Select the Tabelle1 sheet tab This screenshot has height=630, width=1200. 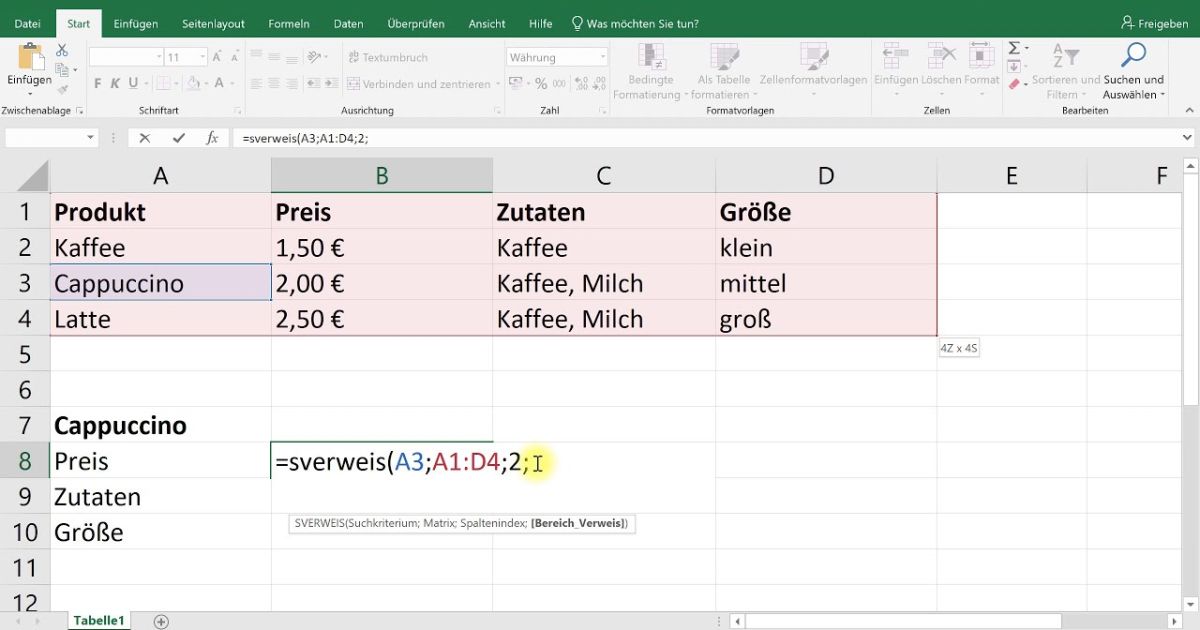pyautogui.click(x=97, y=620)
